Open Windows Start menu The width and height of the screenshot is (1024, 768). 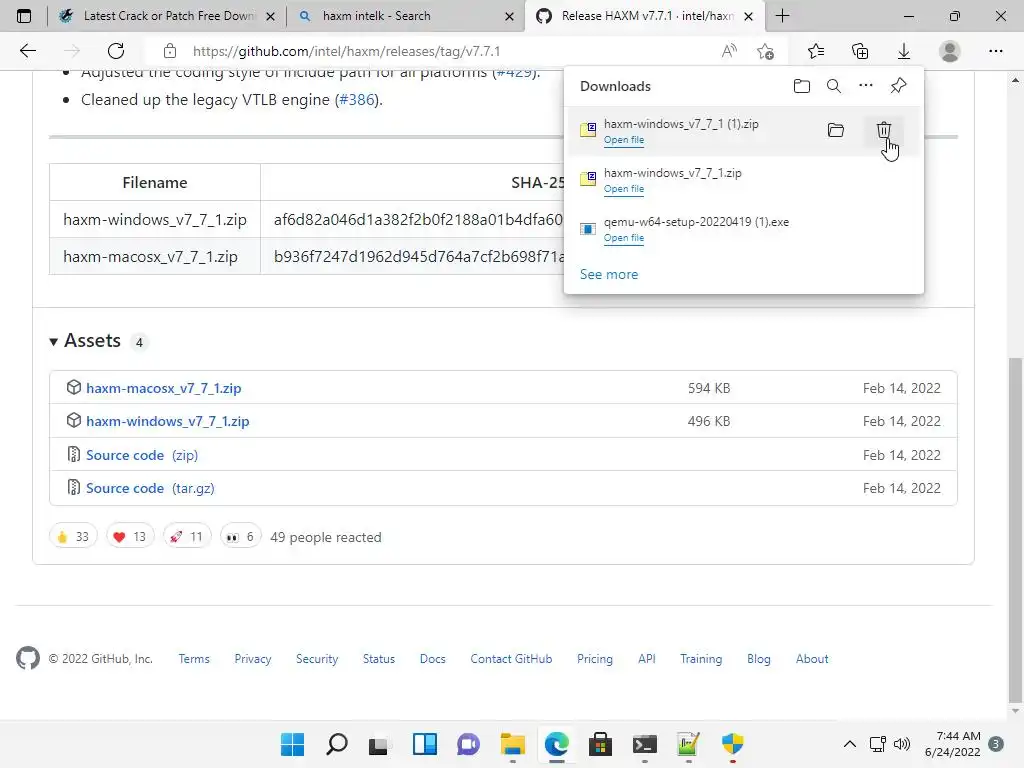292,744
